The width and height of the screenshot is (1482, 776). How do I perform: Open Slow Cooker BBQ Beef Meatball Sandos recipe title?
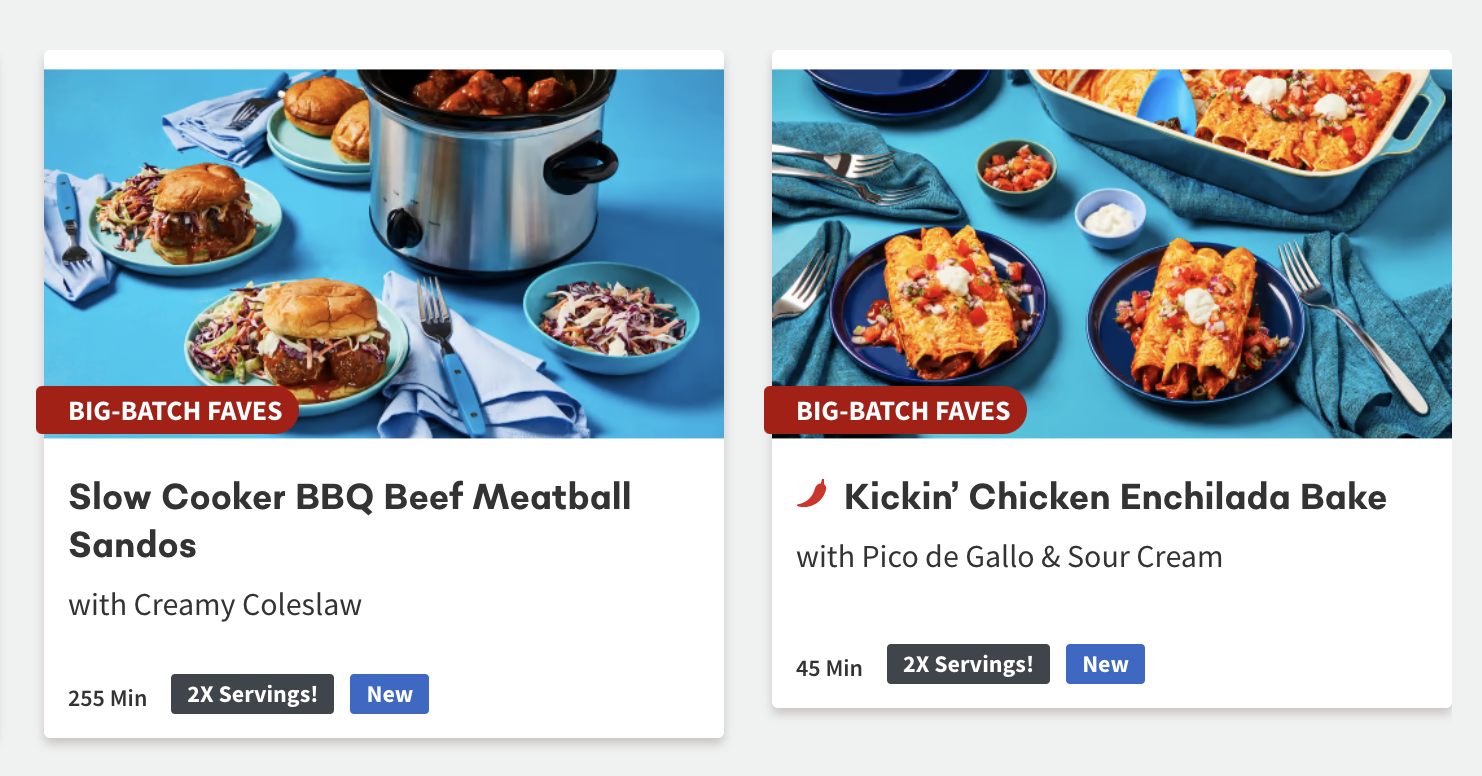coord(350,520)
